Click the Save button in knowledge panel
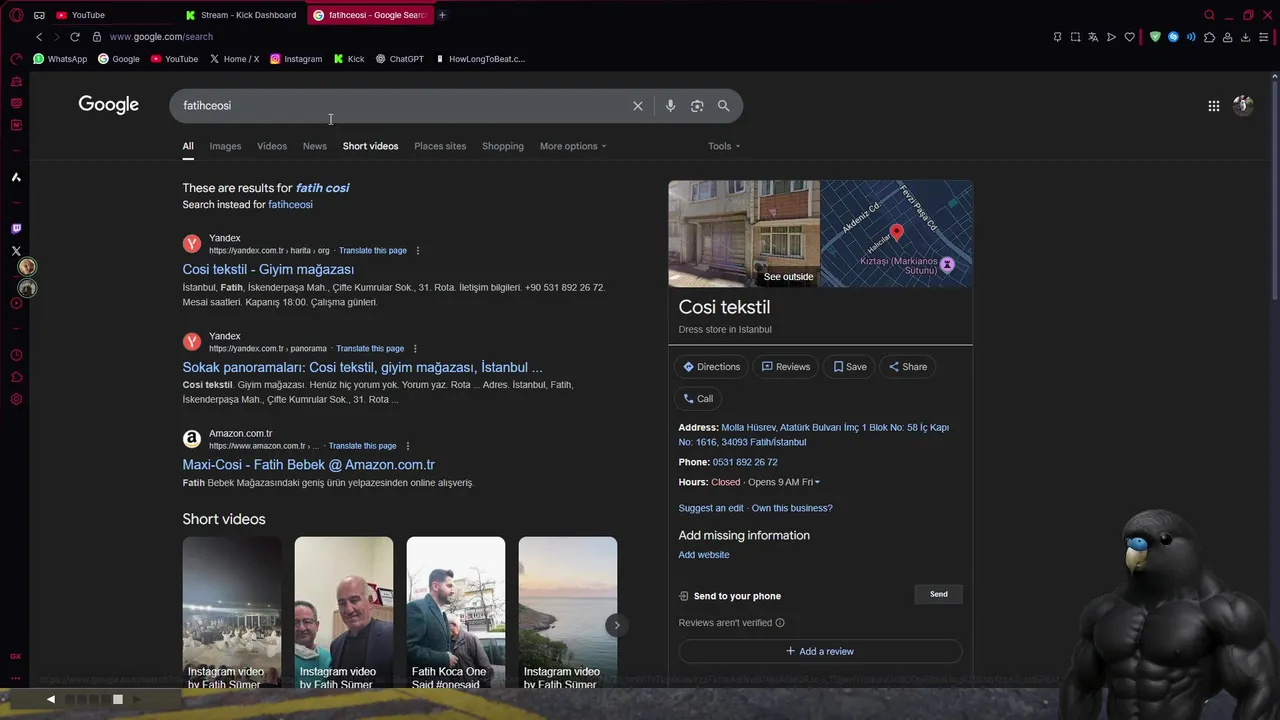The image size is (1280, 720). tap(850, 367)
